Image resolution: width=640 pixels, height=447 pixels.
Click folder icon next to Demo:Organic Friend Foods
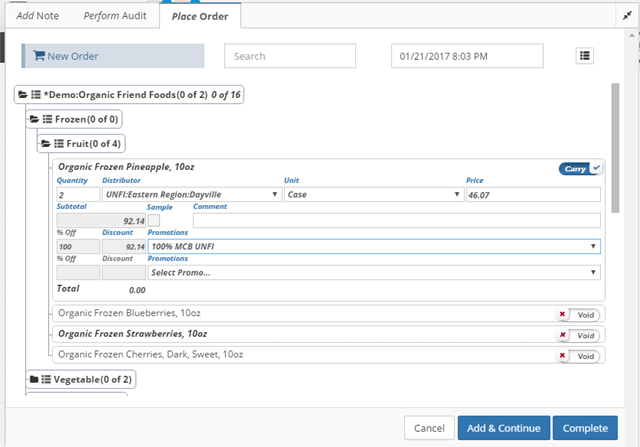click(x=23, y=95)
